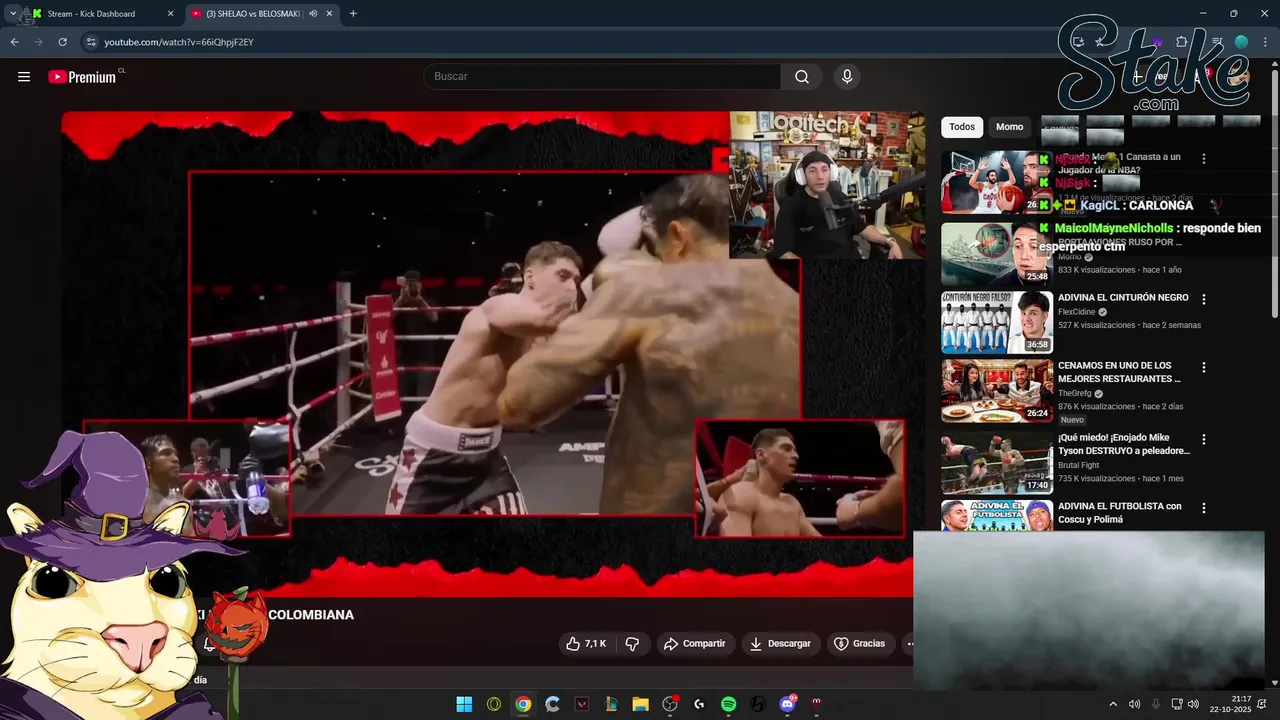Screen dimensions: 1280x720
Task: Open the notification bell in system tray
Action: click(1262, 704)
